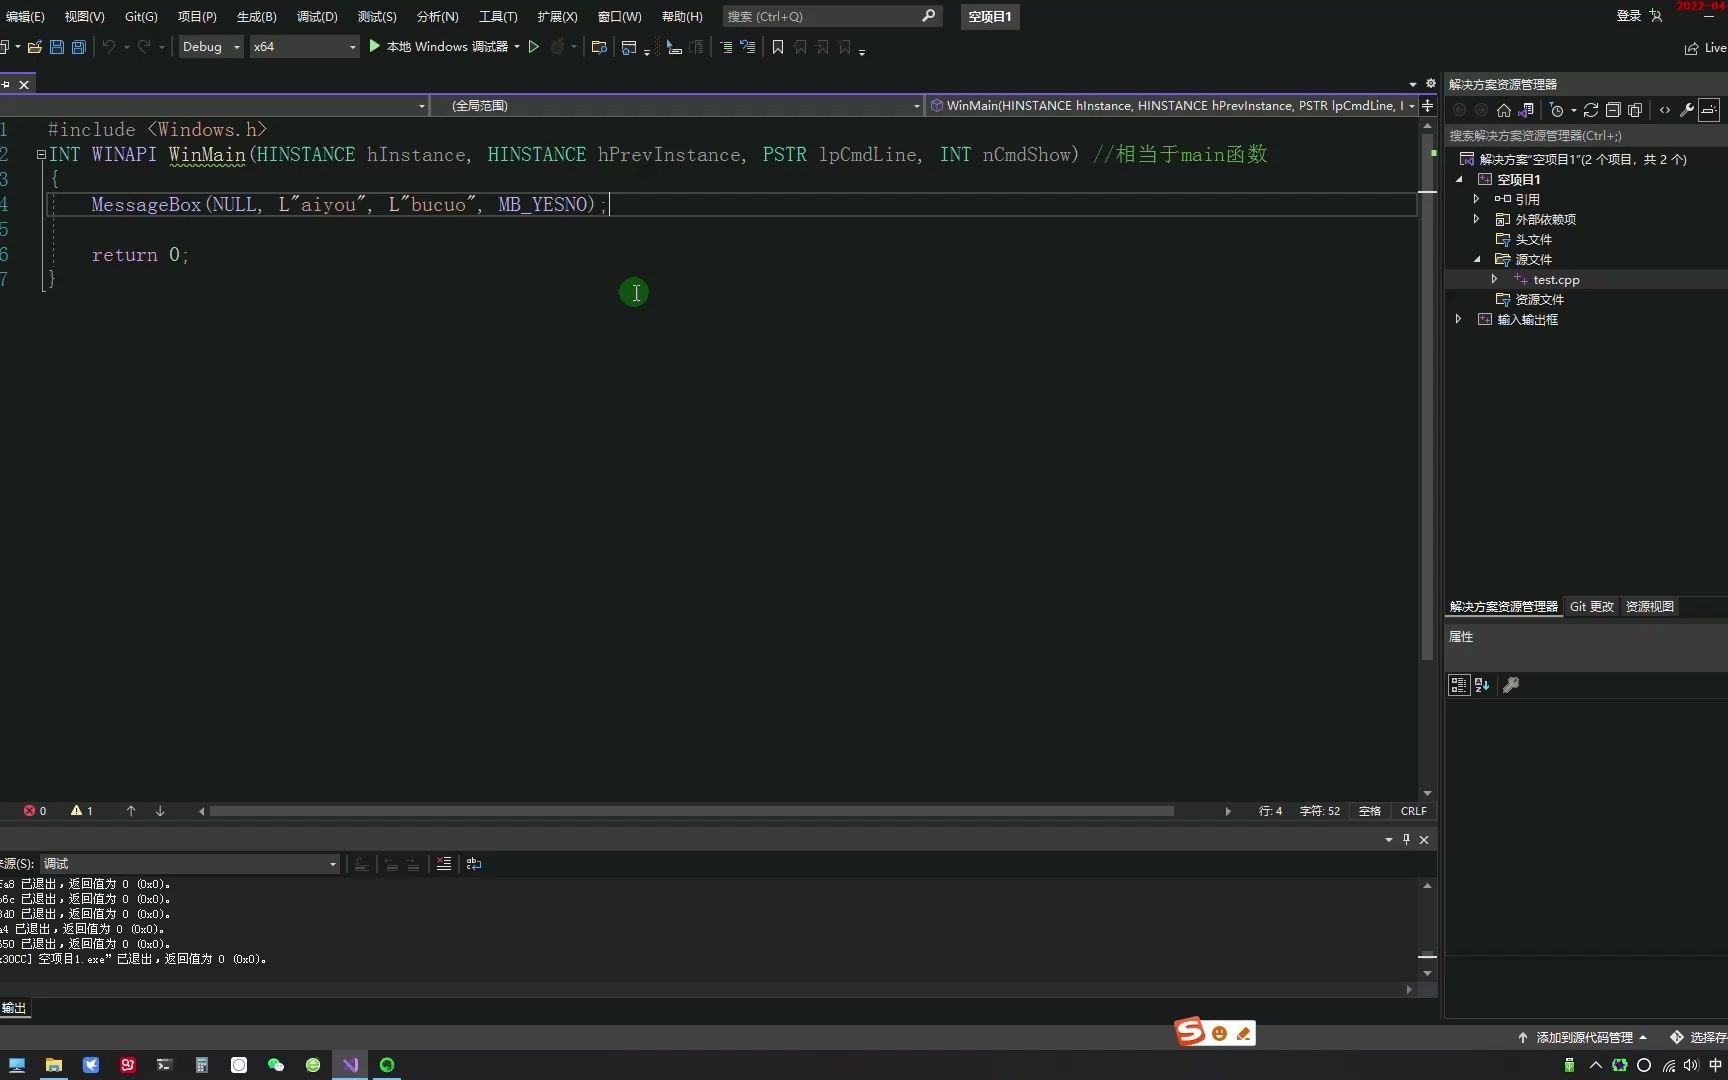This screenshot has width=1728, height=1080.
Task: Click the warning count indicator showing 1
Action: coord(82,811)
